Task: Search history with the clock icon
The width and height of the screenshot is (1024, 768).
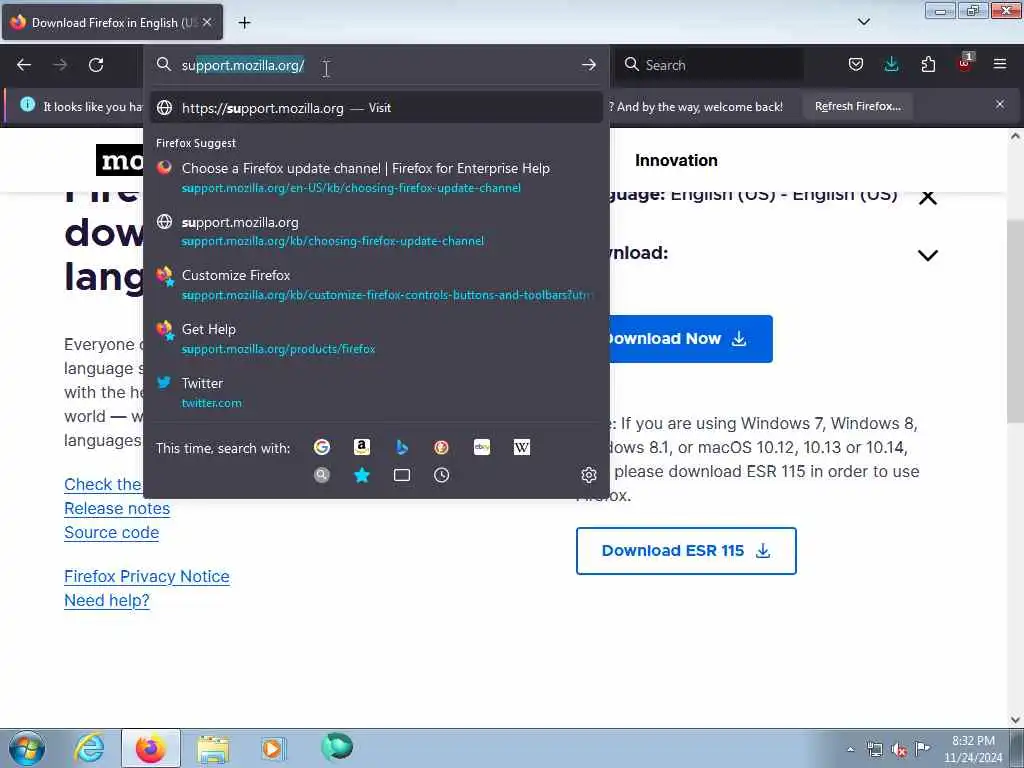Action: point(441,475)
